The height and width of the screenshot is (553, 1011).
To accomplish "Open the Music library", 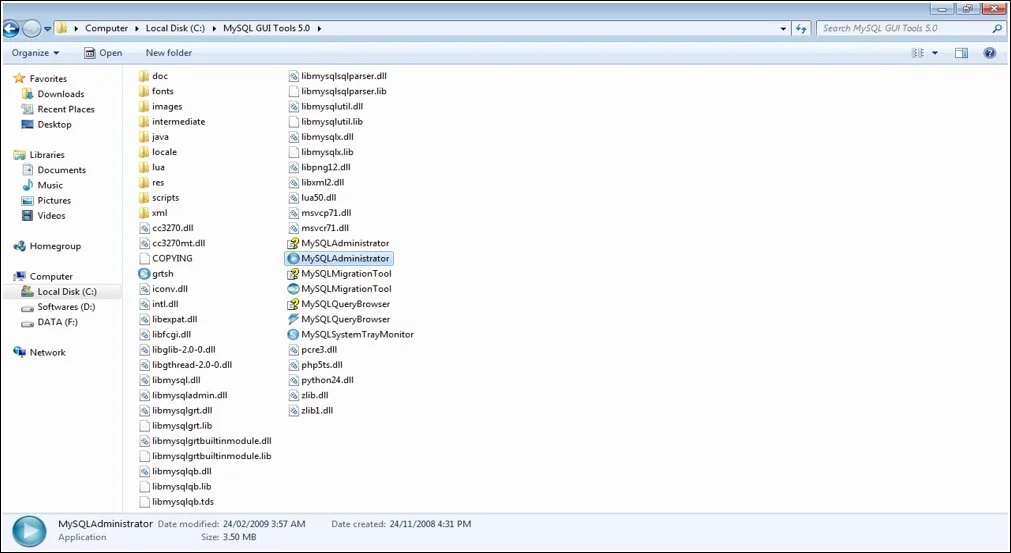I will click(42, 185).
